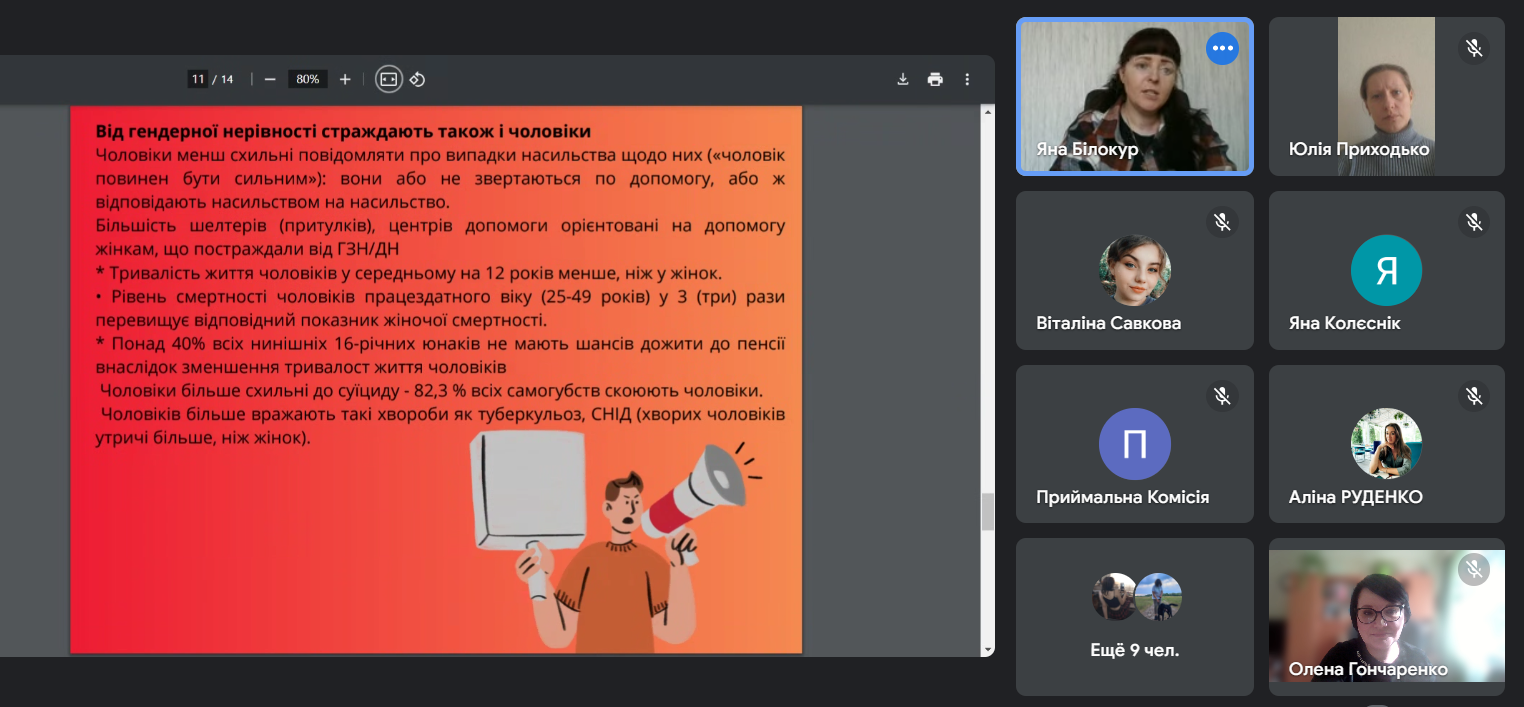Screen dimensions: 1524x707
Task: Click muted mic icon on Віталіна Савкова tile
Action: [1222, 222]
